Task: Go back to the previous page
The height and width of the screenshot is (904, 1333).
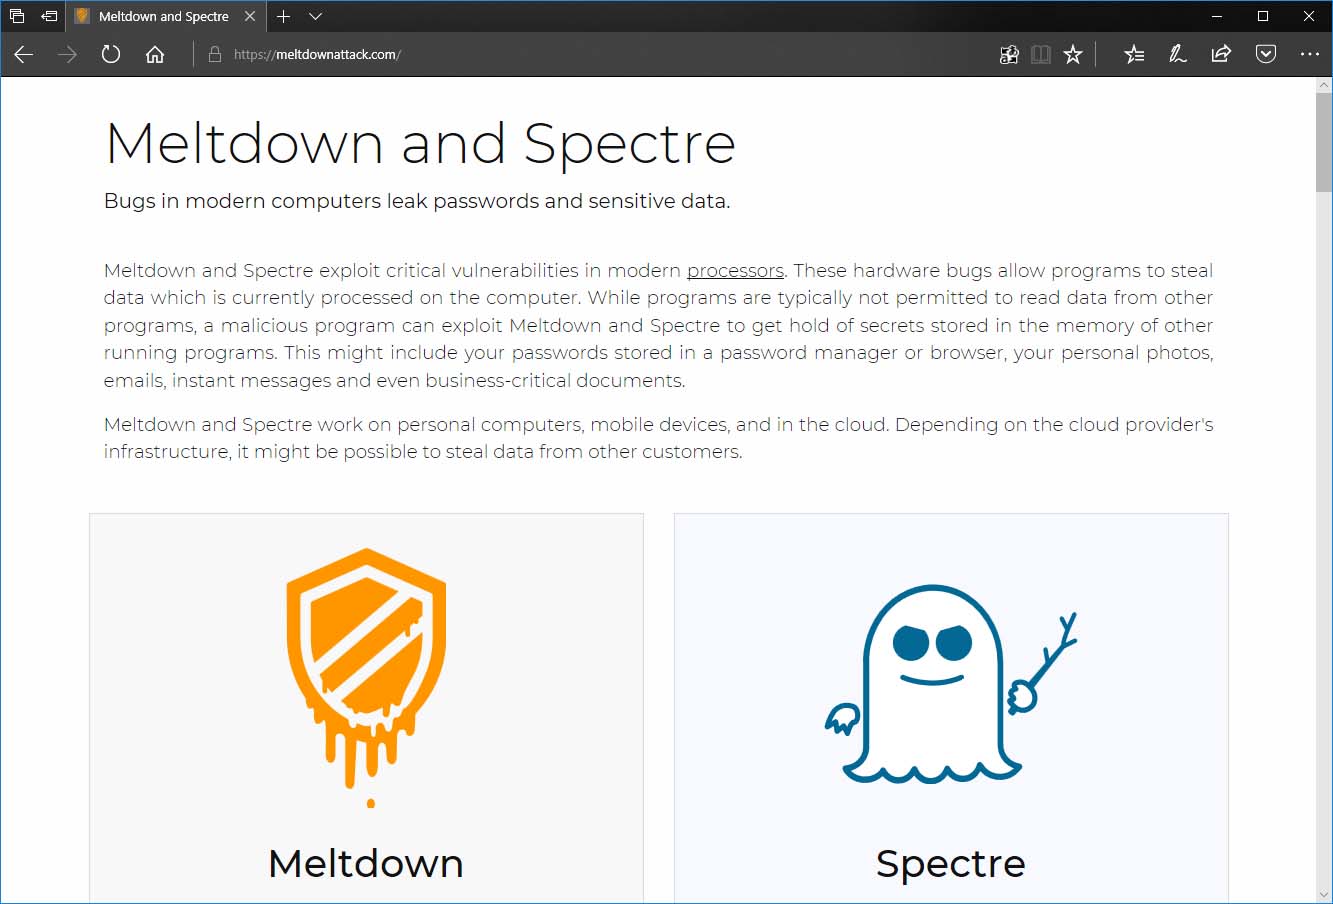Action: click(24, 55)
